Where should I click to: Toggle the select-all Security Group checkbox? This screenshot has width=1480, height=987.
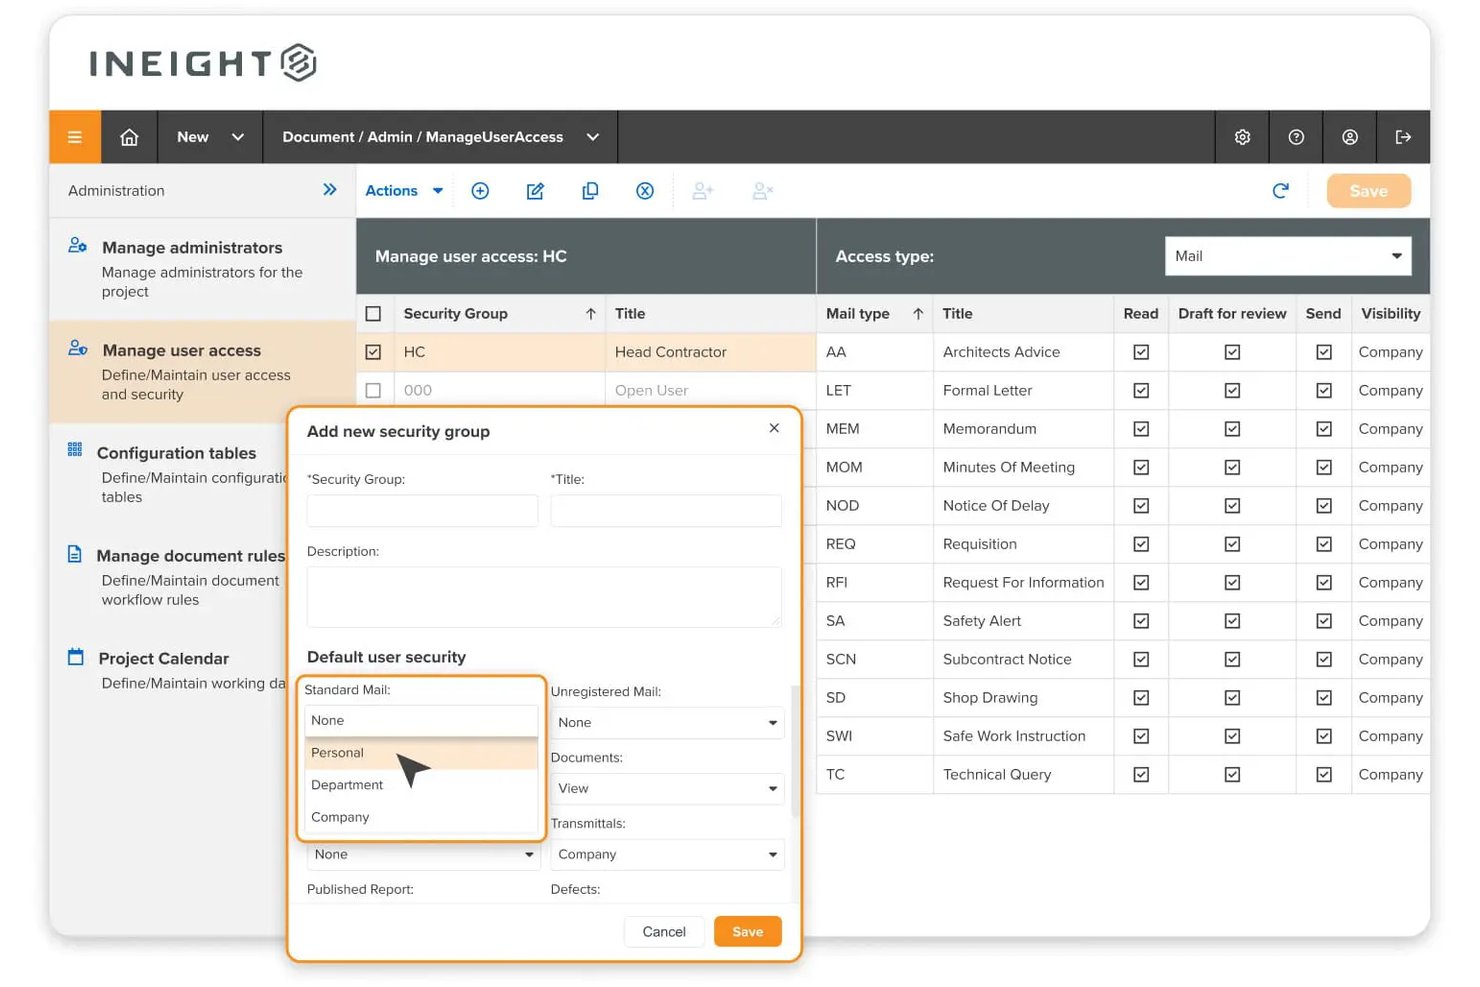point(373,314)
